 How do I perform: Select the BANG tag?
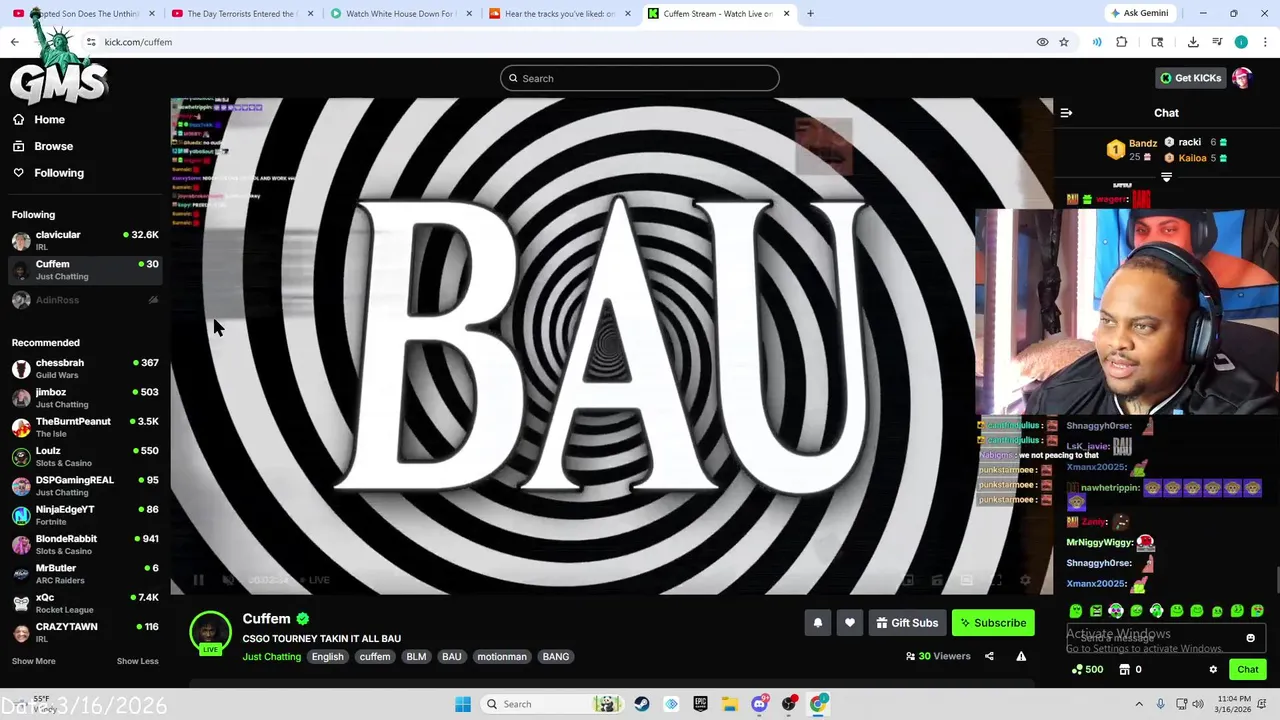click(x=555, y=657)
